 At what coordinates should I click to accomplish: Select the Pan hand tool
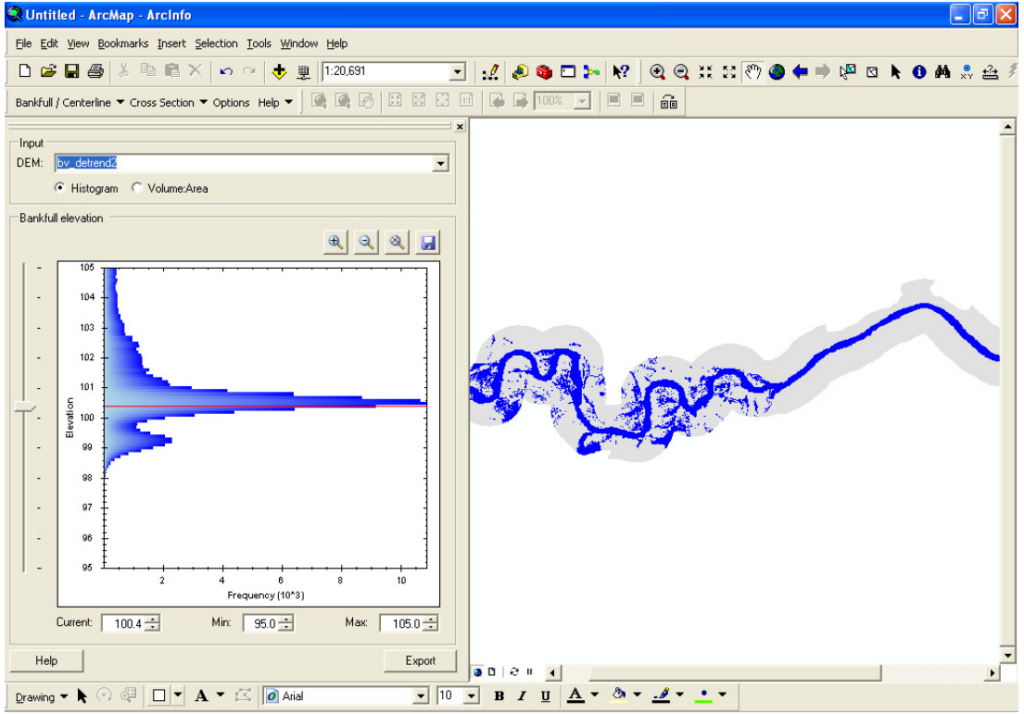(753, 72)
